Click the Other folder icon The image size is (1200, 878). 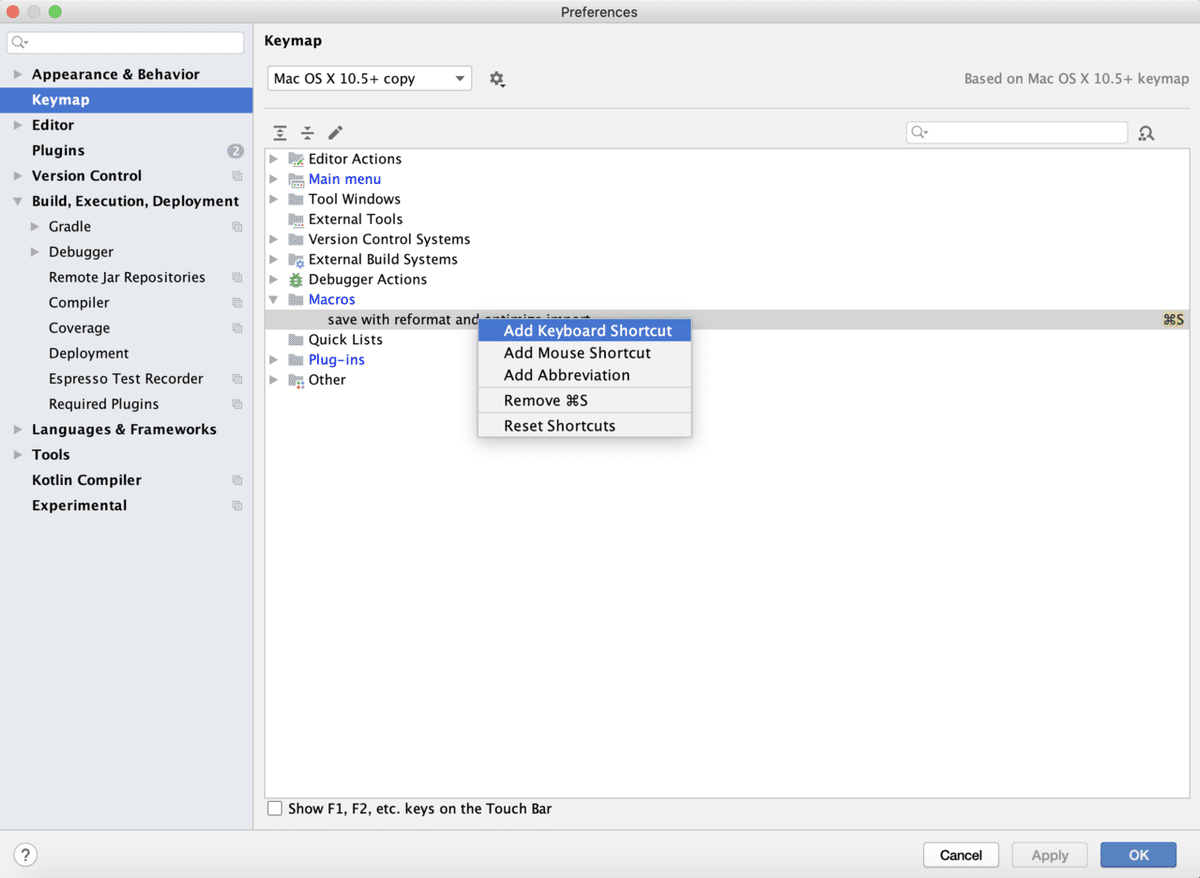coord(296,379)
